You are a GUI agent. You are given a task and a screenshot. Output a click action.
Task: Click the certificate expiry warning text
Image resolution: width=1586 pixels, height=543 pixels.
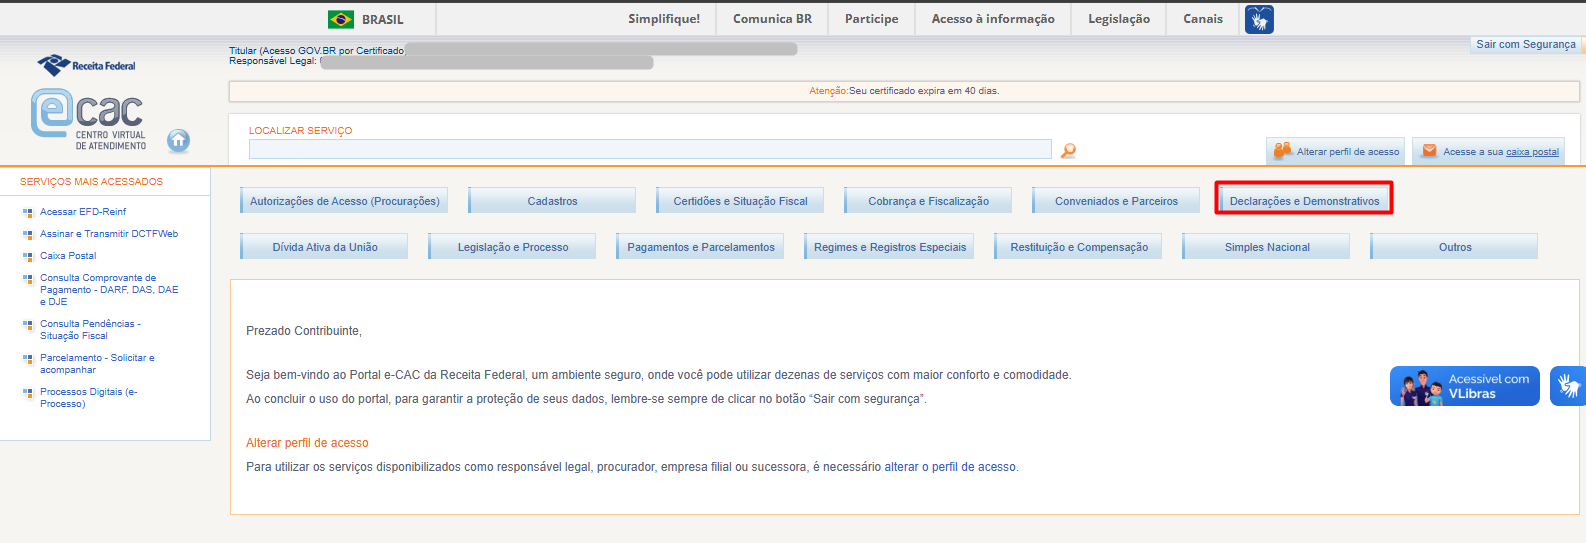[904, 91]
